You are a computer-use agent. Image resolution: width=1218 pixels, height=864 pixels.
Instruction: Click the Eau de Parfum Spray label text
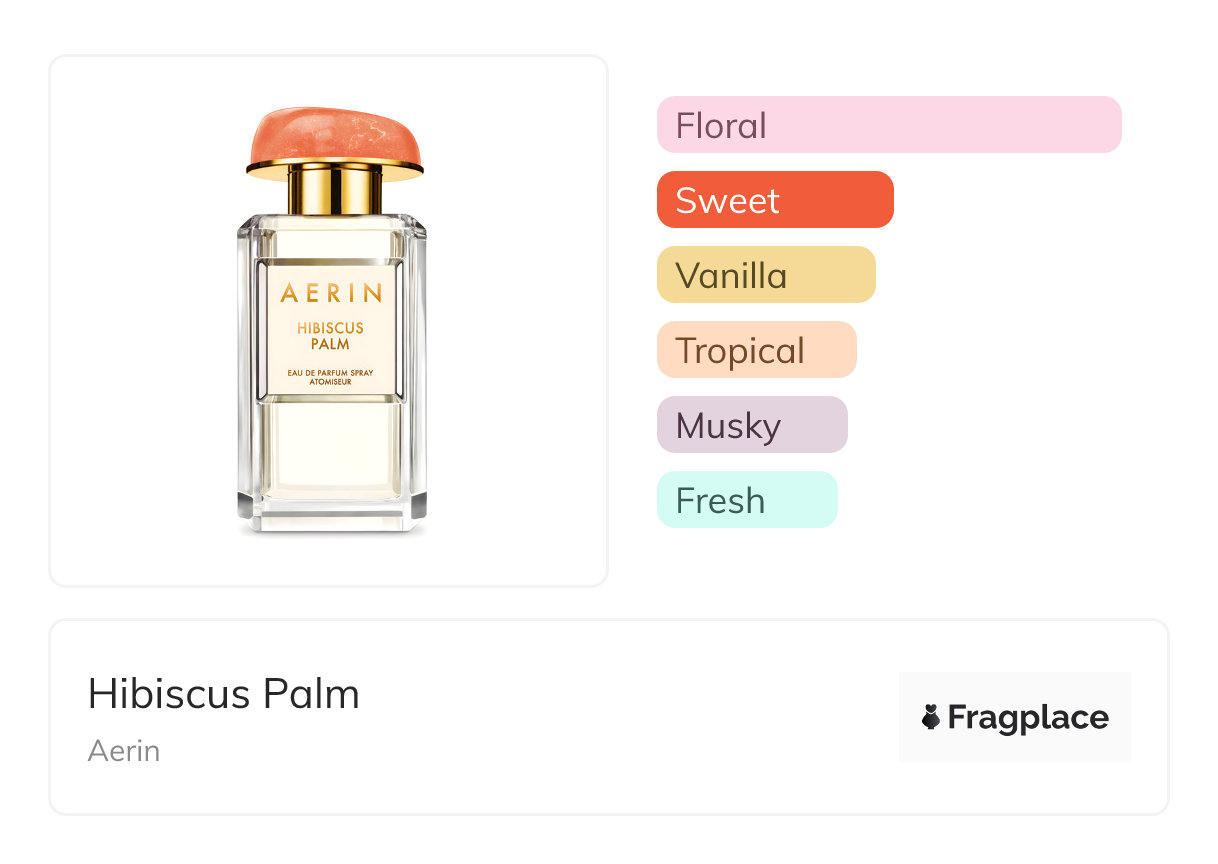(330, 377)
